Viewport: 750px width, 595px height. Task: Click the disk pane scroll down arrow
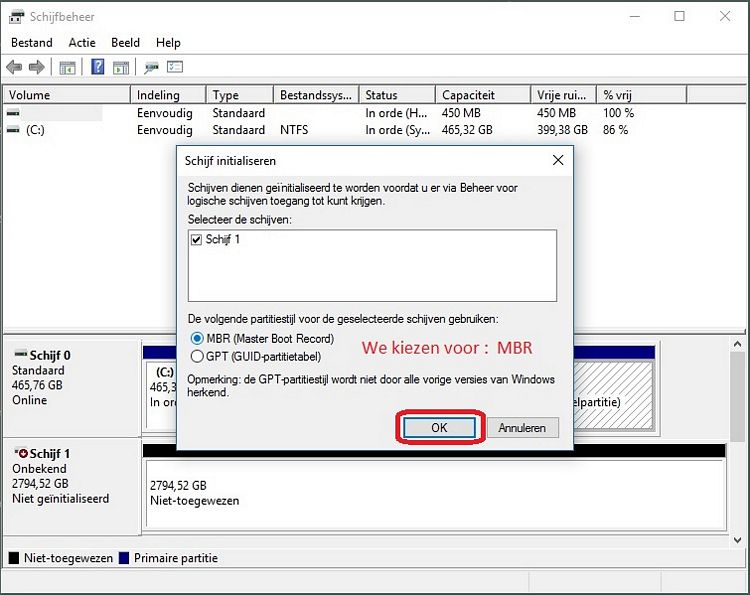(x=737, y=540)
